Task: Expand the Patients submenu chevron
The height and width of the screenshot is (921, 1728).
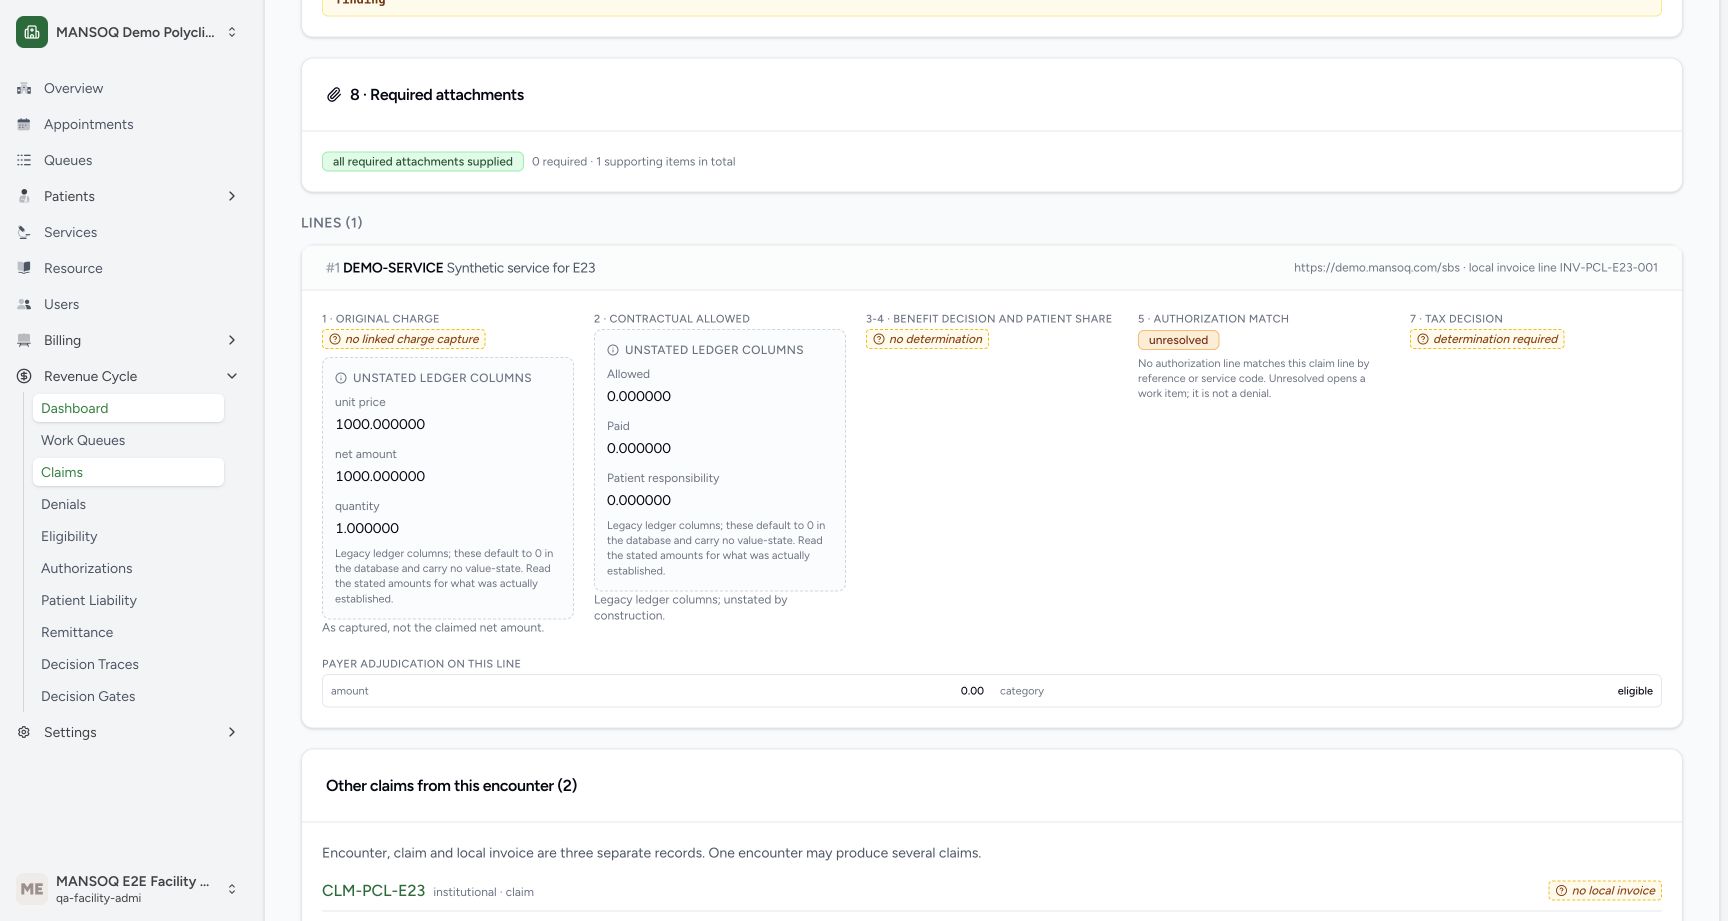Action: pyautogui.click(x=232, y=196)
